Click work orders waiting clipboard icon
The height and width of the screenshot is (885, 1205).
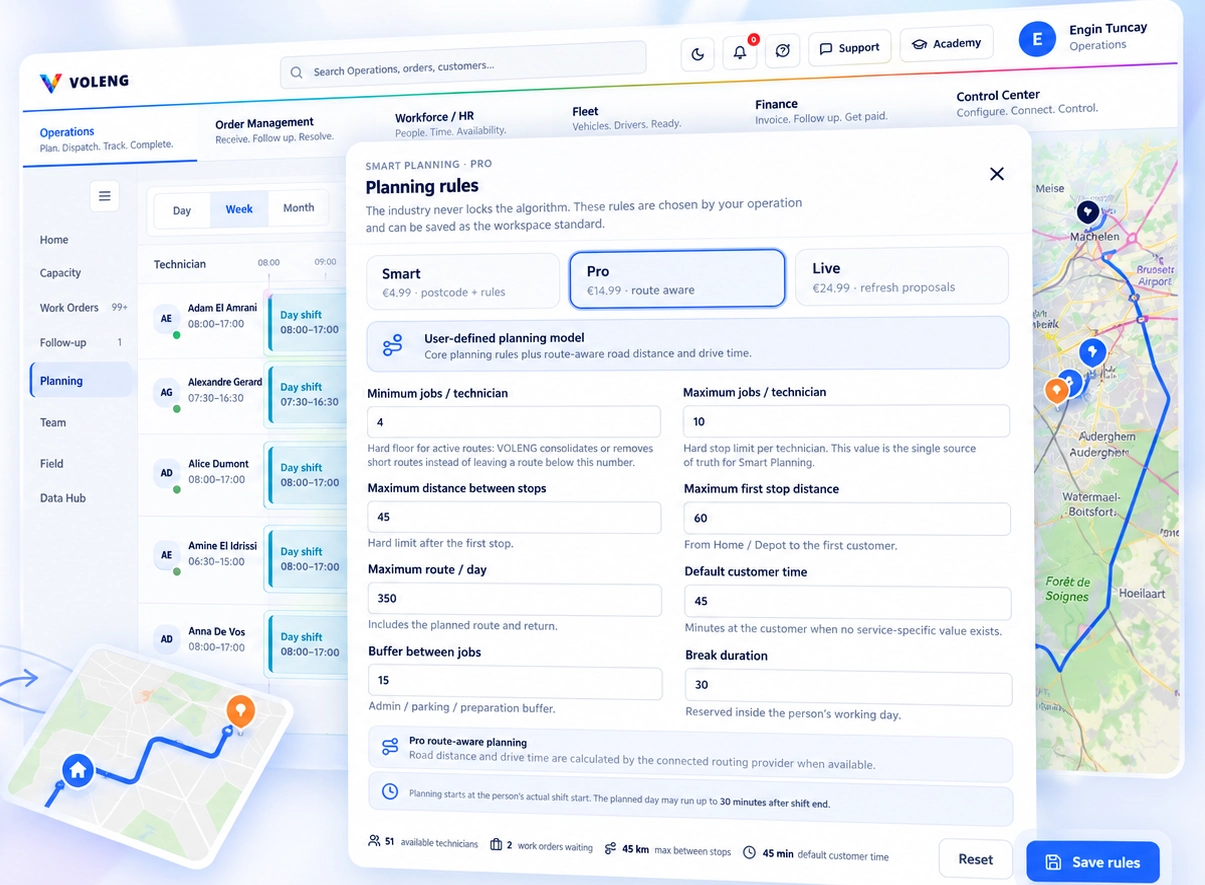(497, 845)
